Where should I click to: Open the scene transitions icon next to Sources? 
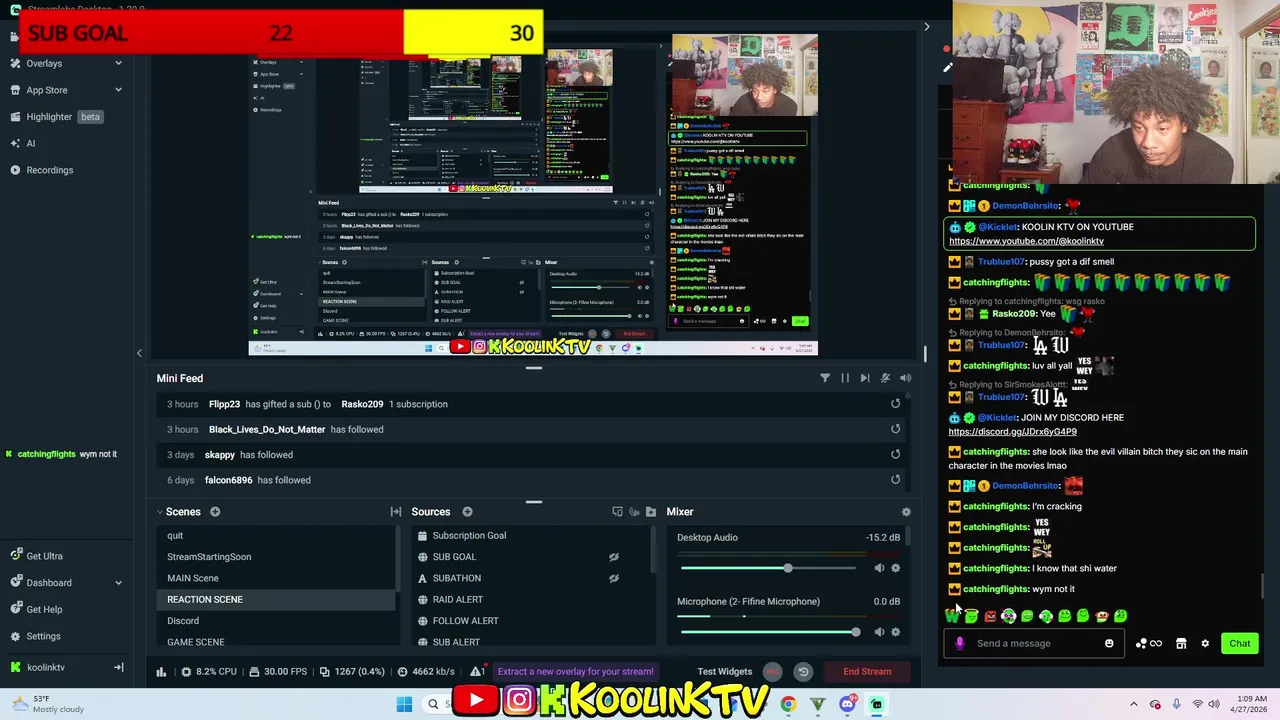tap(396, 512)
